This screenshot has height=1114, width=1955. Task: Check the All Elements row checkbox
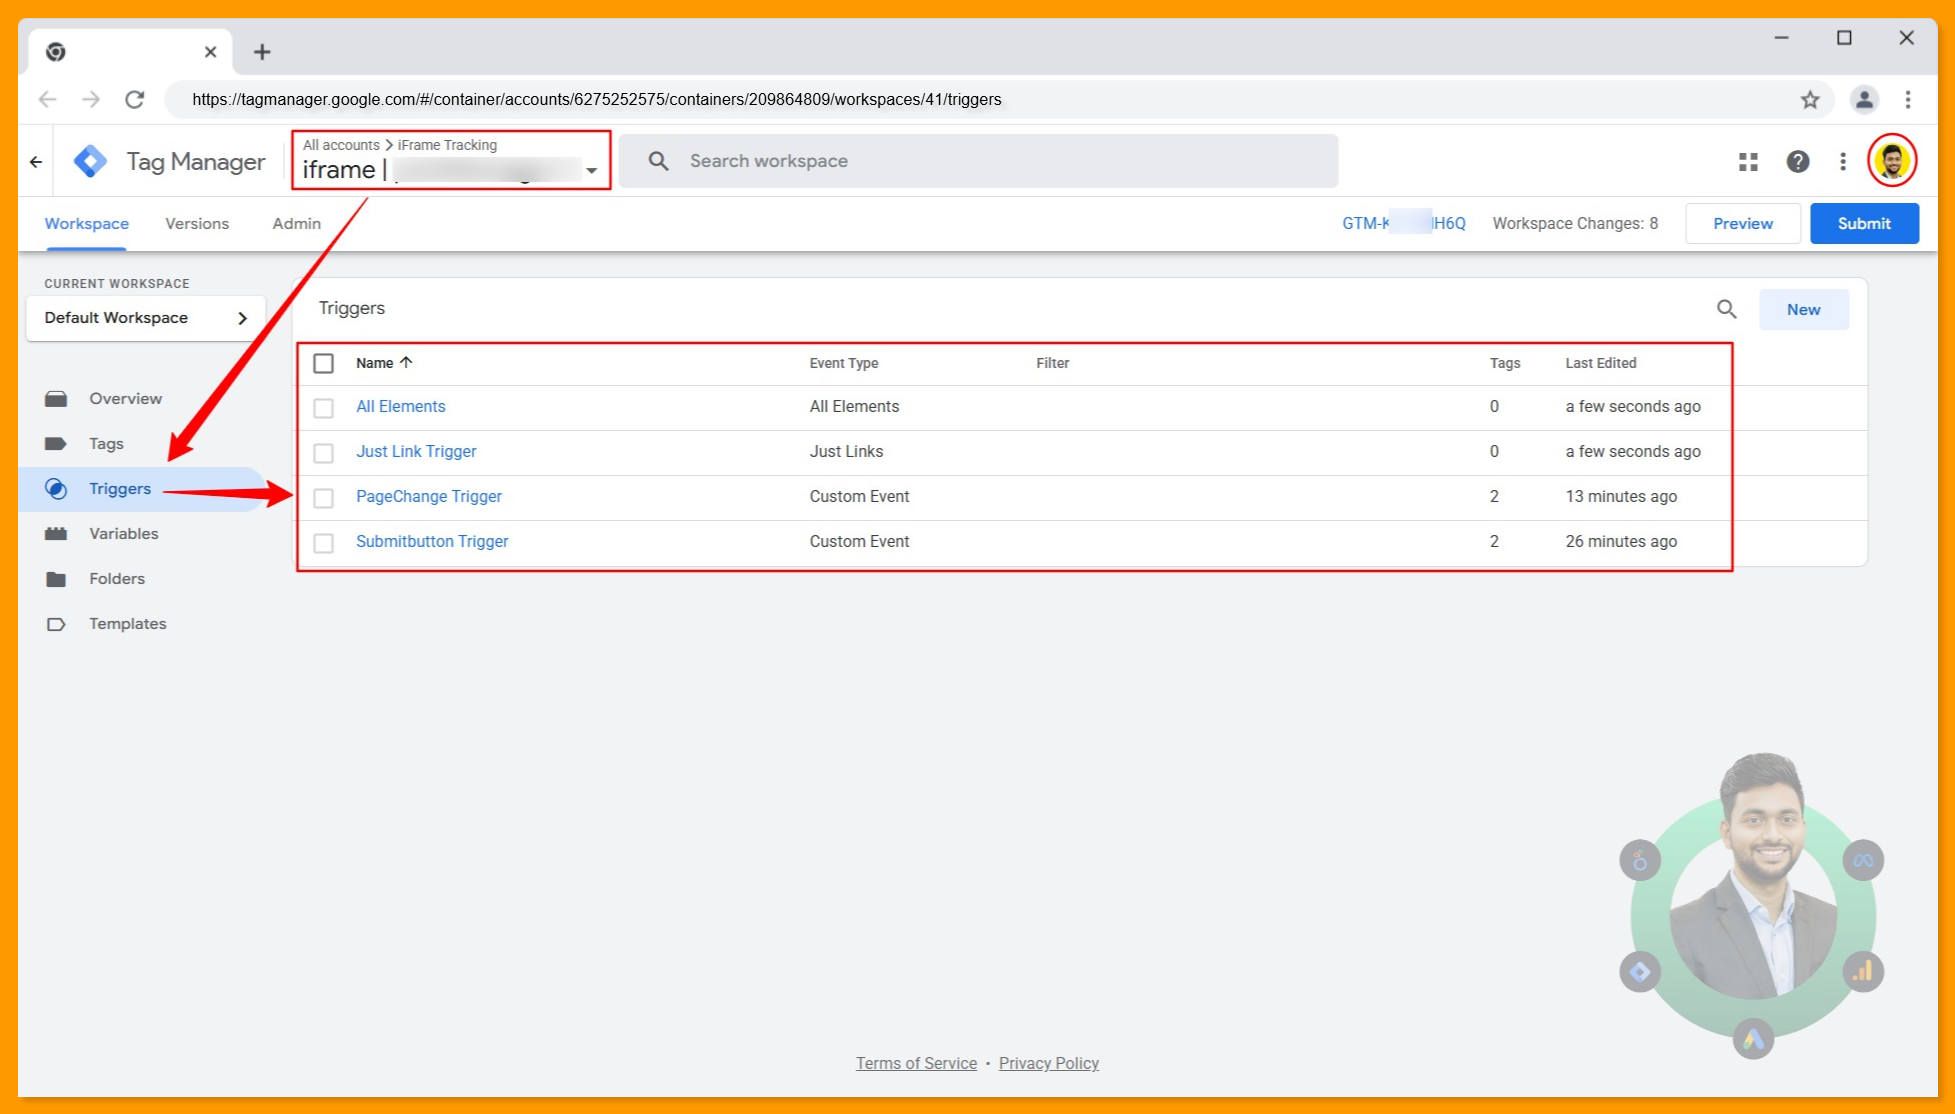click(x=323, y=407)
